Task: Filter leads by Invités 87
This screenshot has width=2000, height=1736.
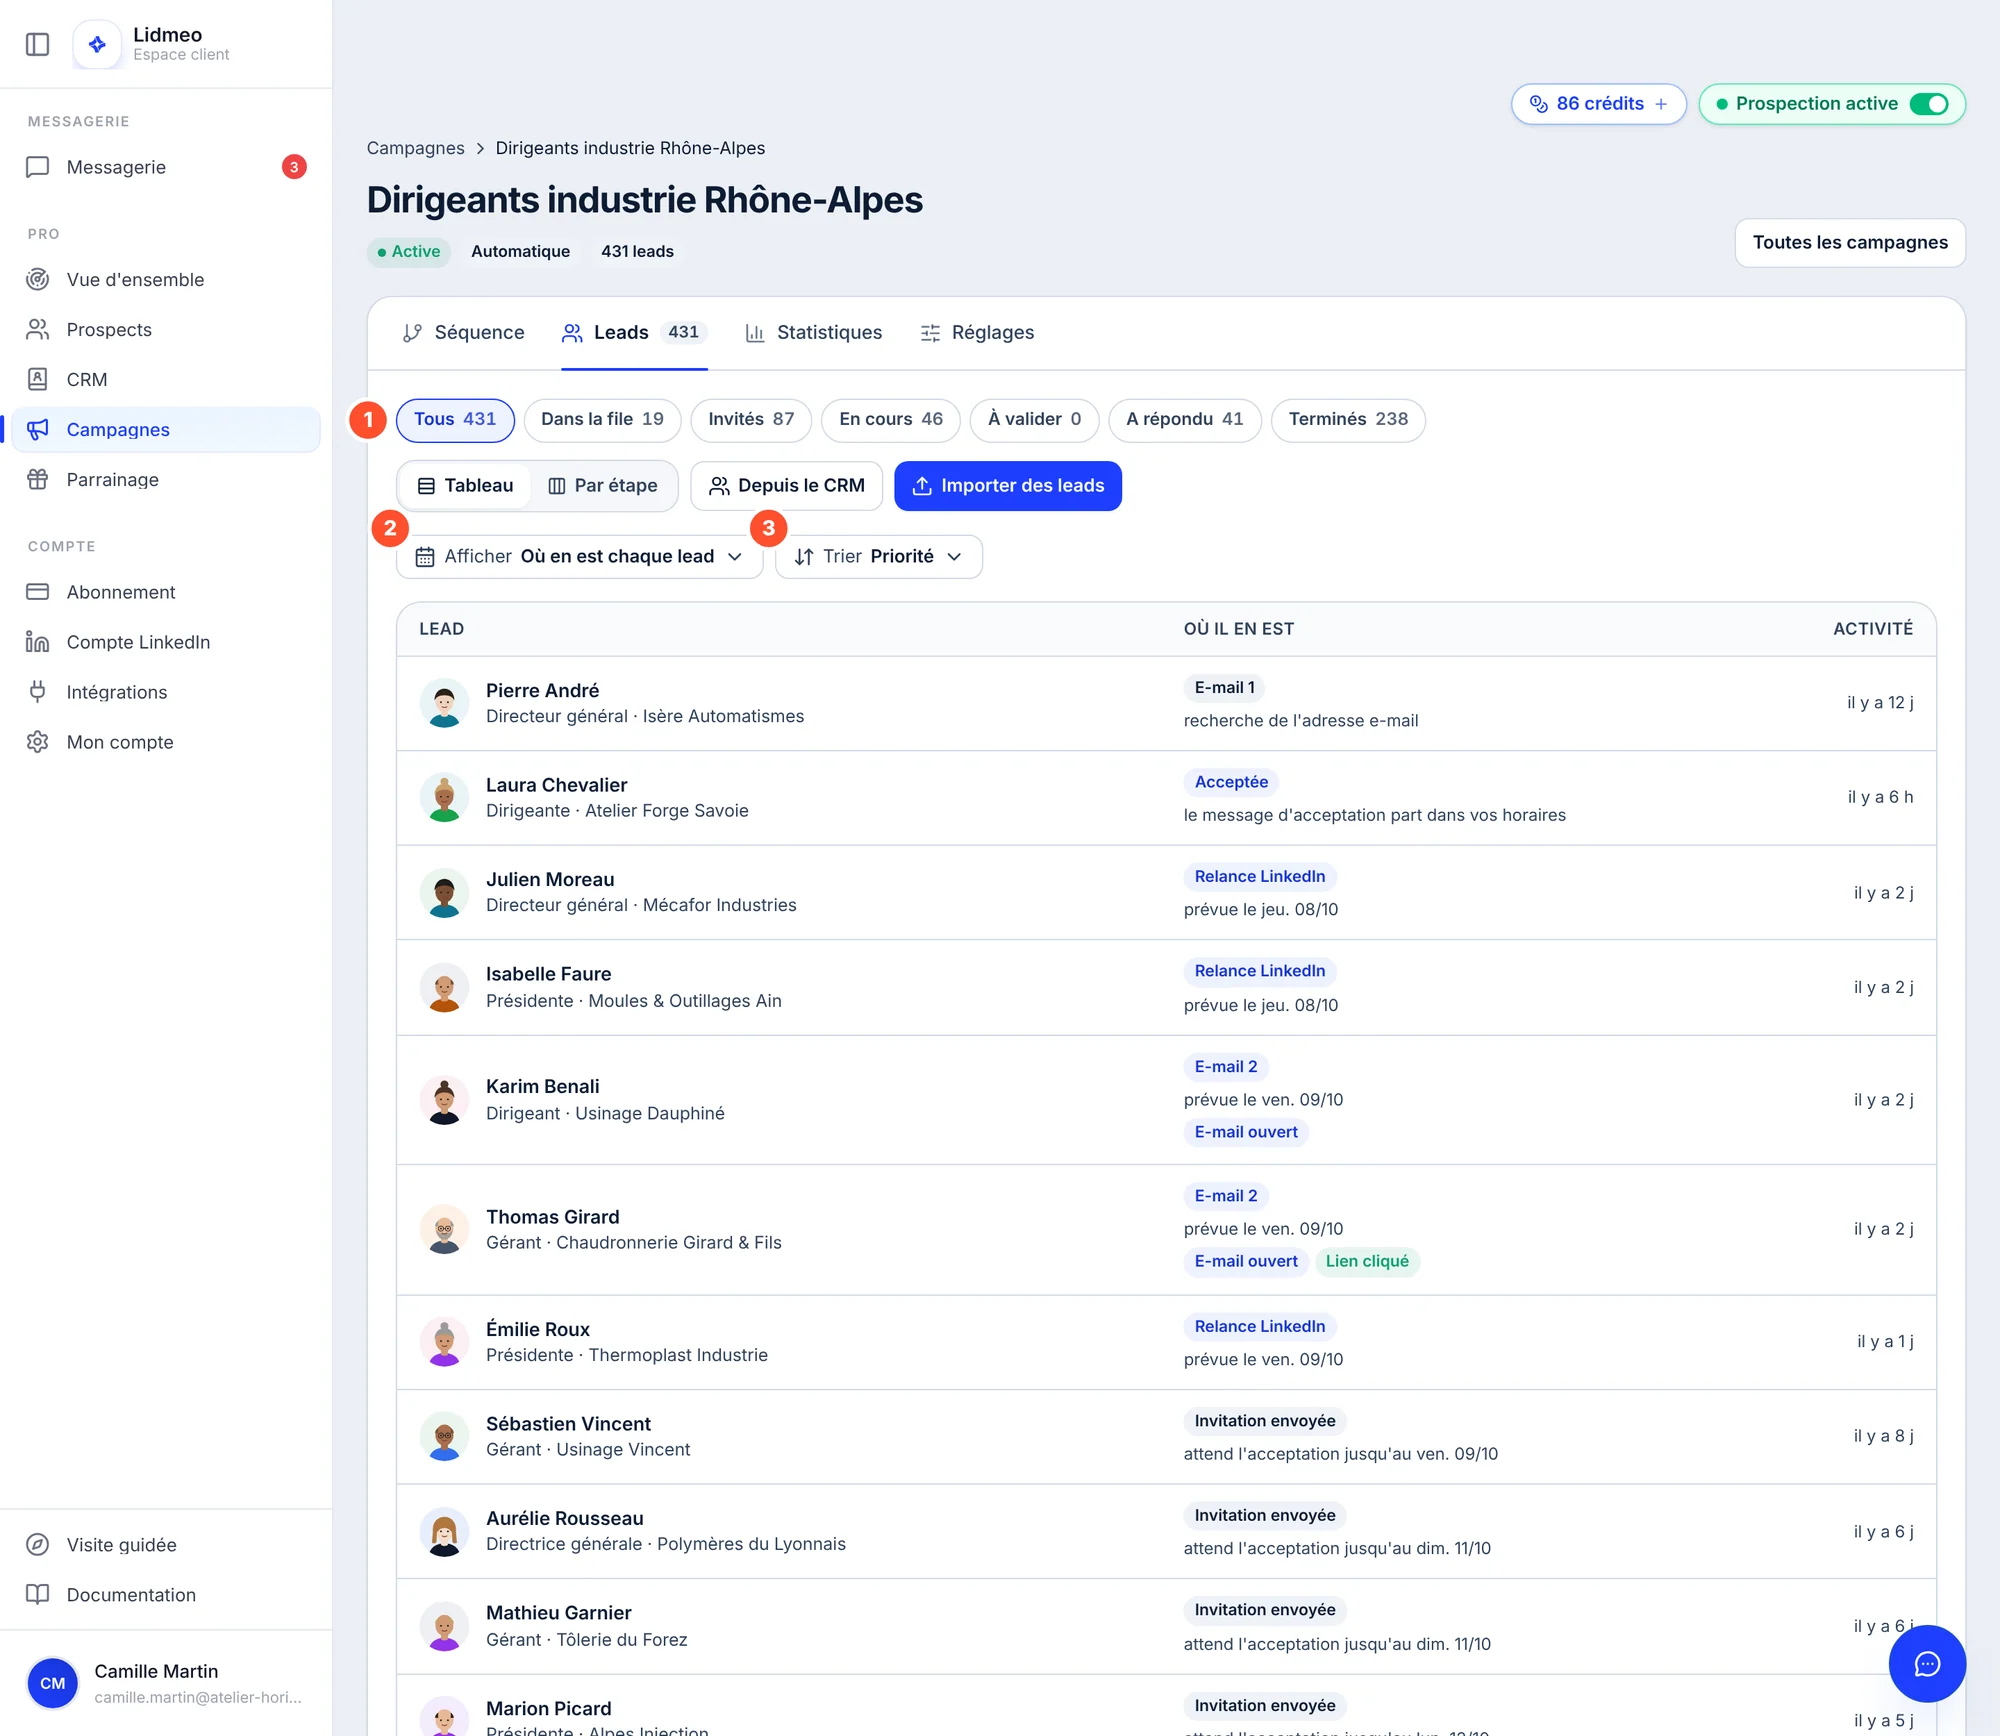Action: 751,420
